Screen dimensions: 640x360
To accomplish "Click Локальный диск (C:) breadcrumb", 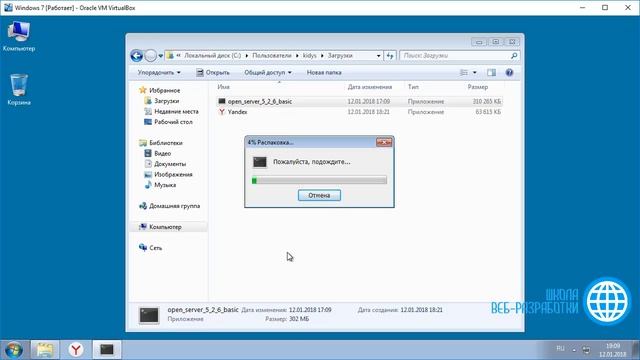I will pyautogui.click(x=212, y=56).
